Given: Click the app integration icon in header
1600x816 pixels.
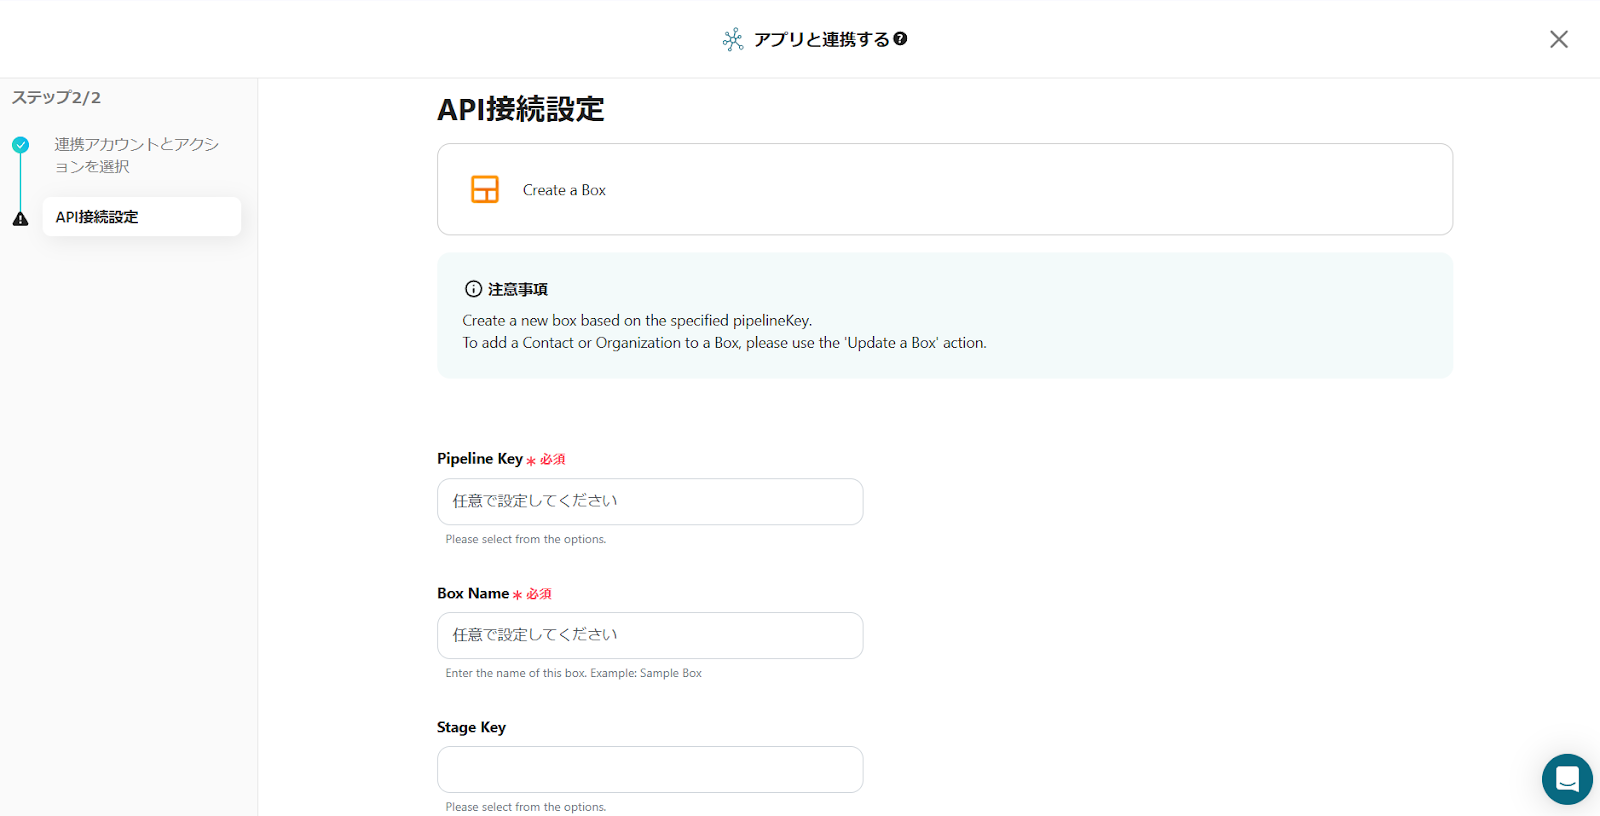Looking at the screenshot, I should tap(733, 39).
